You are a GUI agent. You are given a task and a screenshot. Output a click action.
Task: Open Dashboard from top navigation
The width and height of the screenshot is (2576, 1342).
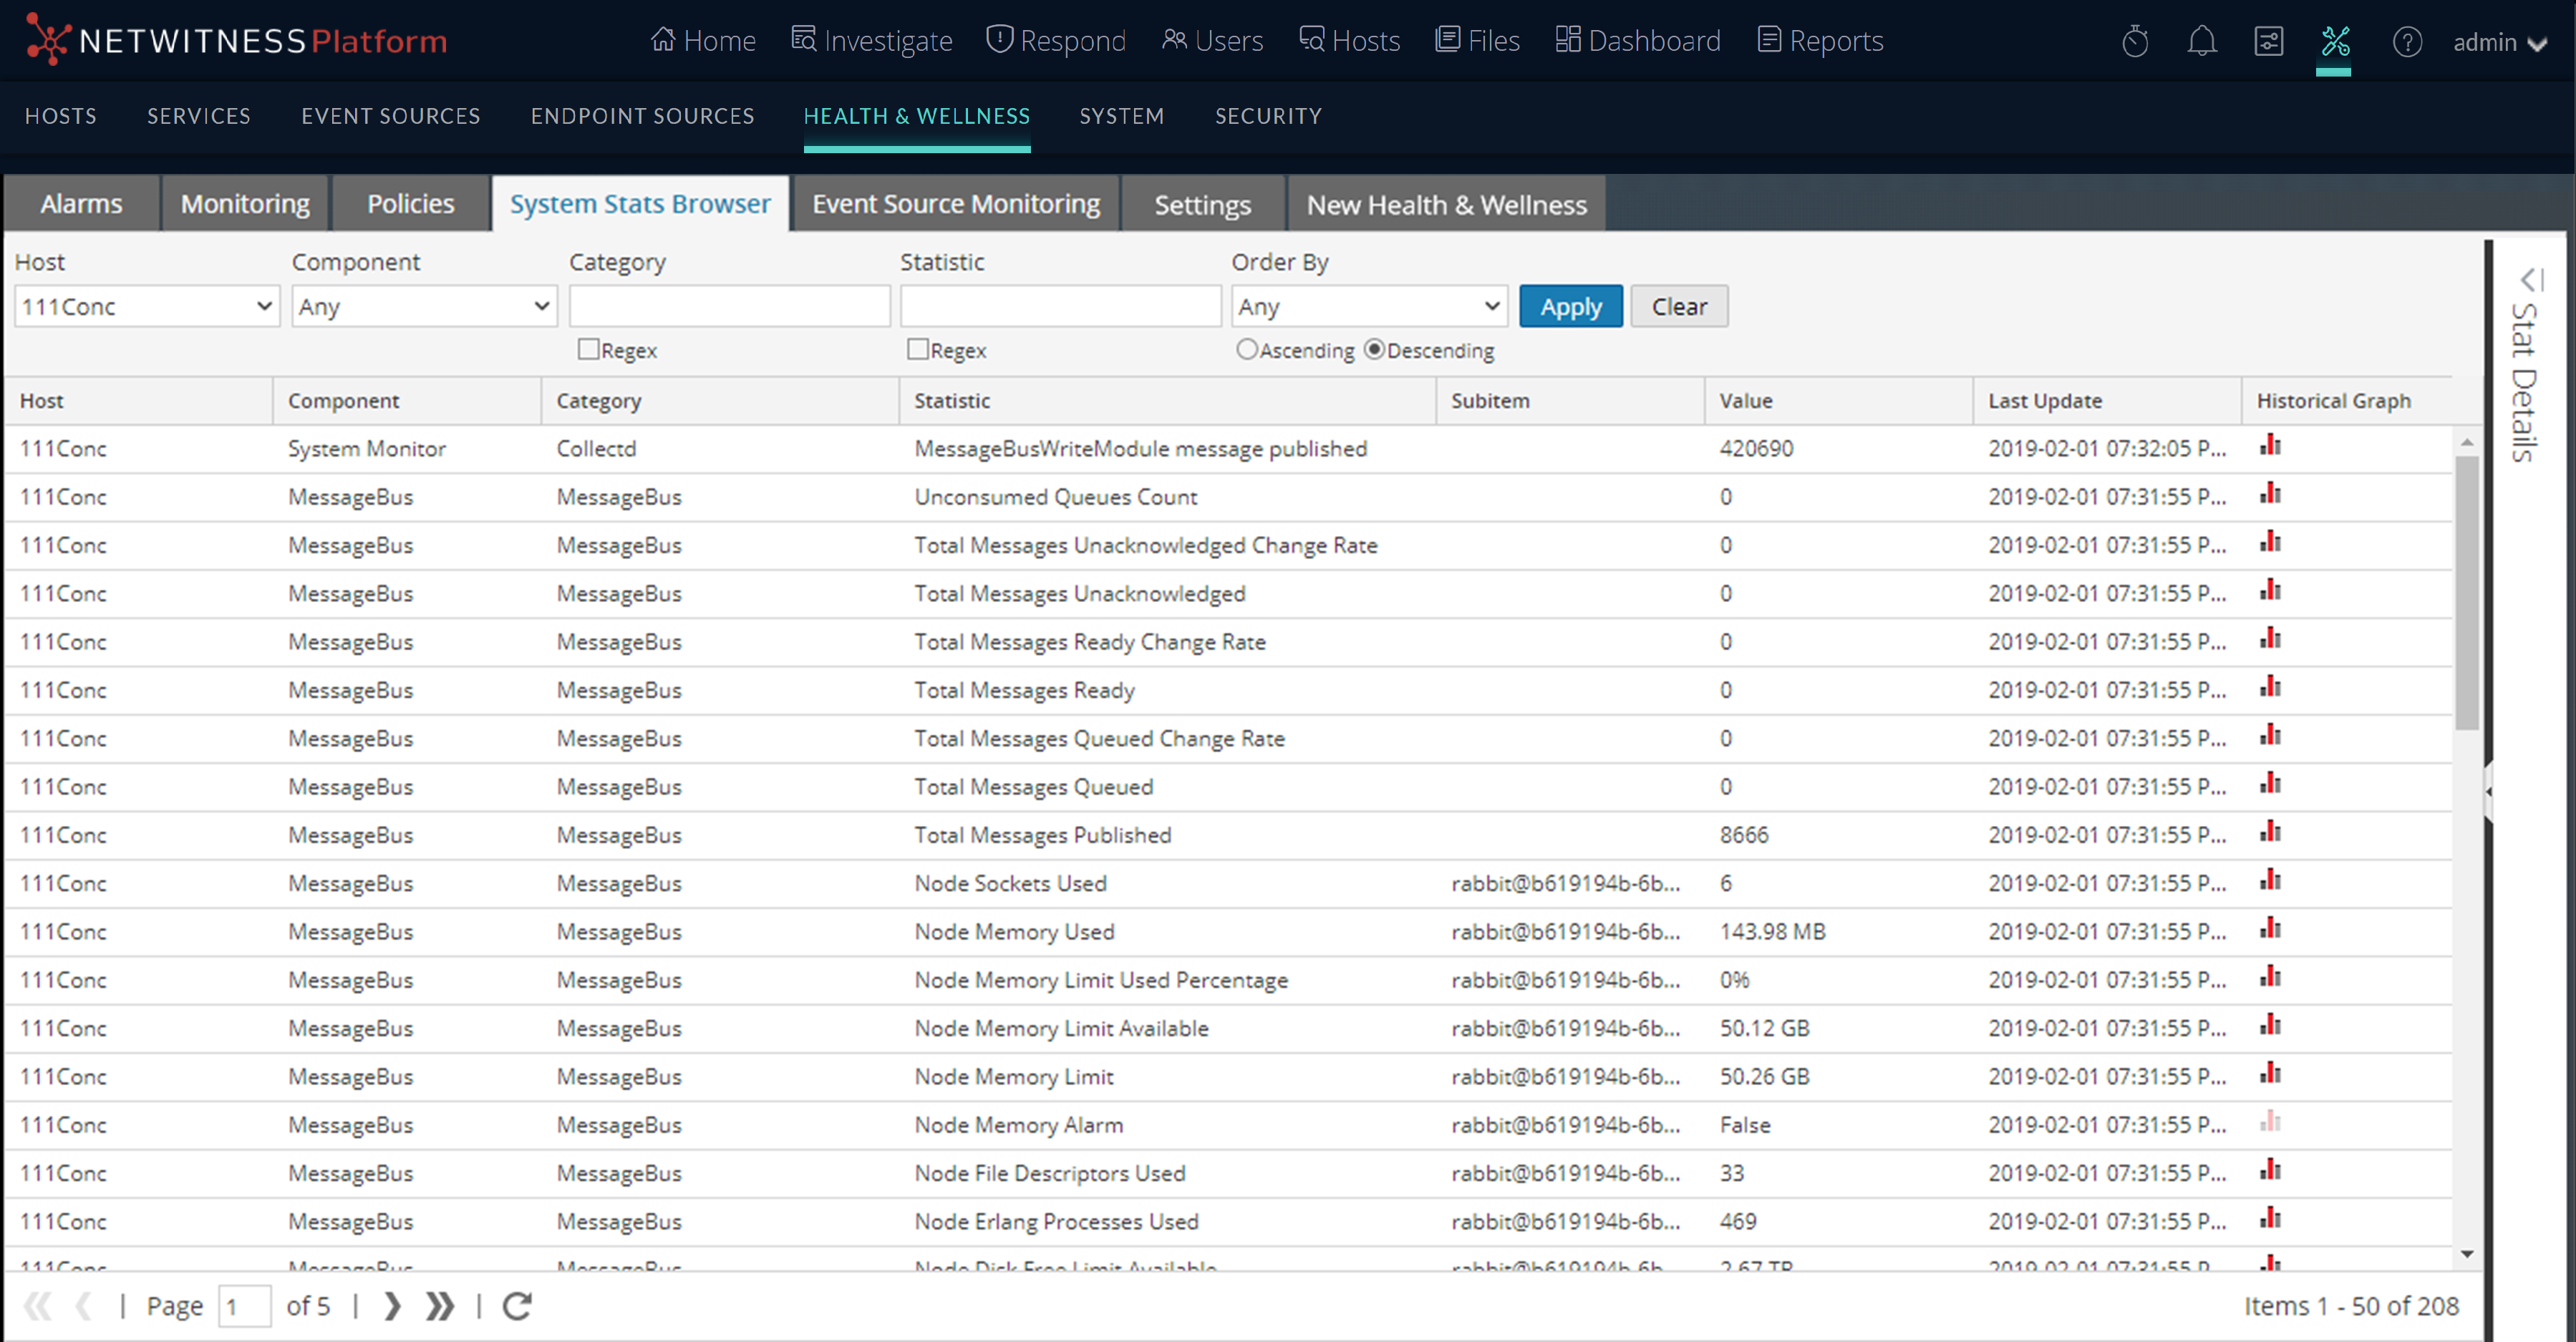point(1638,41)
